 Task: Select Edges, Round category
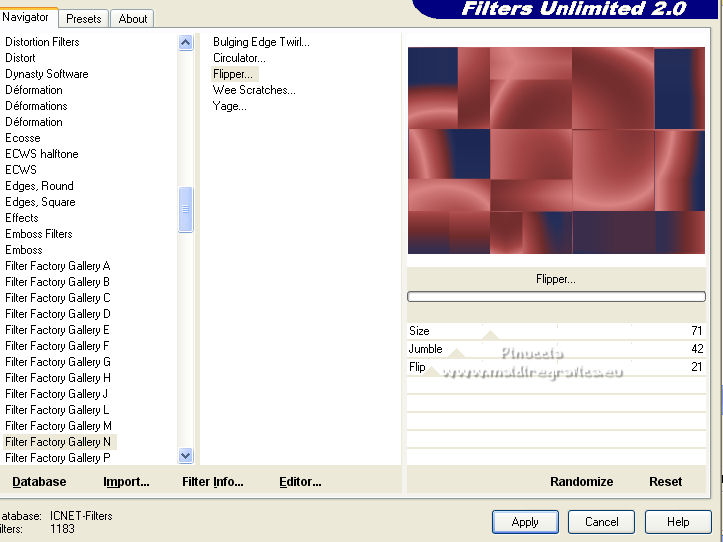(39, 186)
